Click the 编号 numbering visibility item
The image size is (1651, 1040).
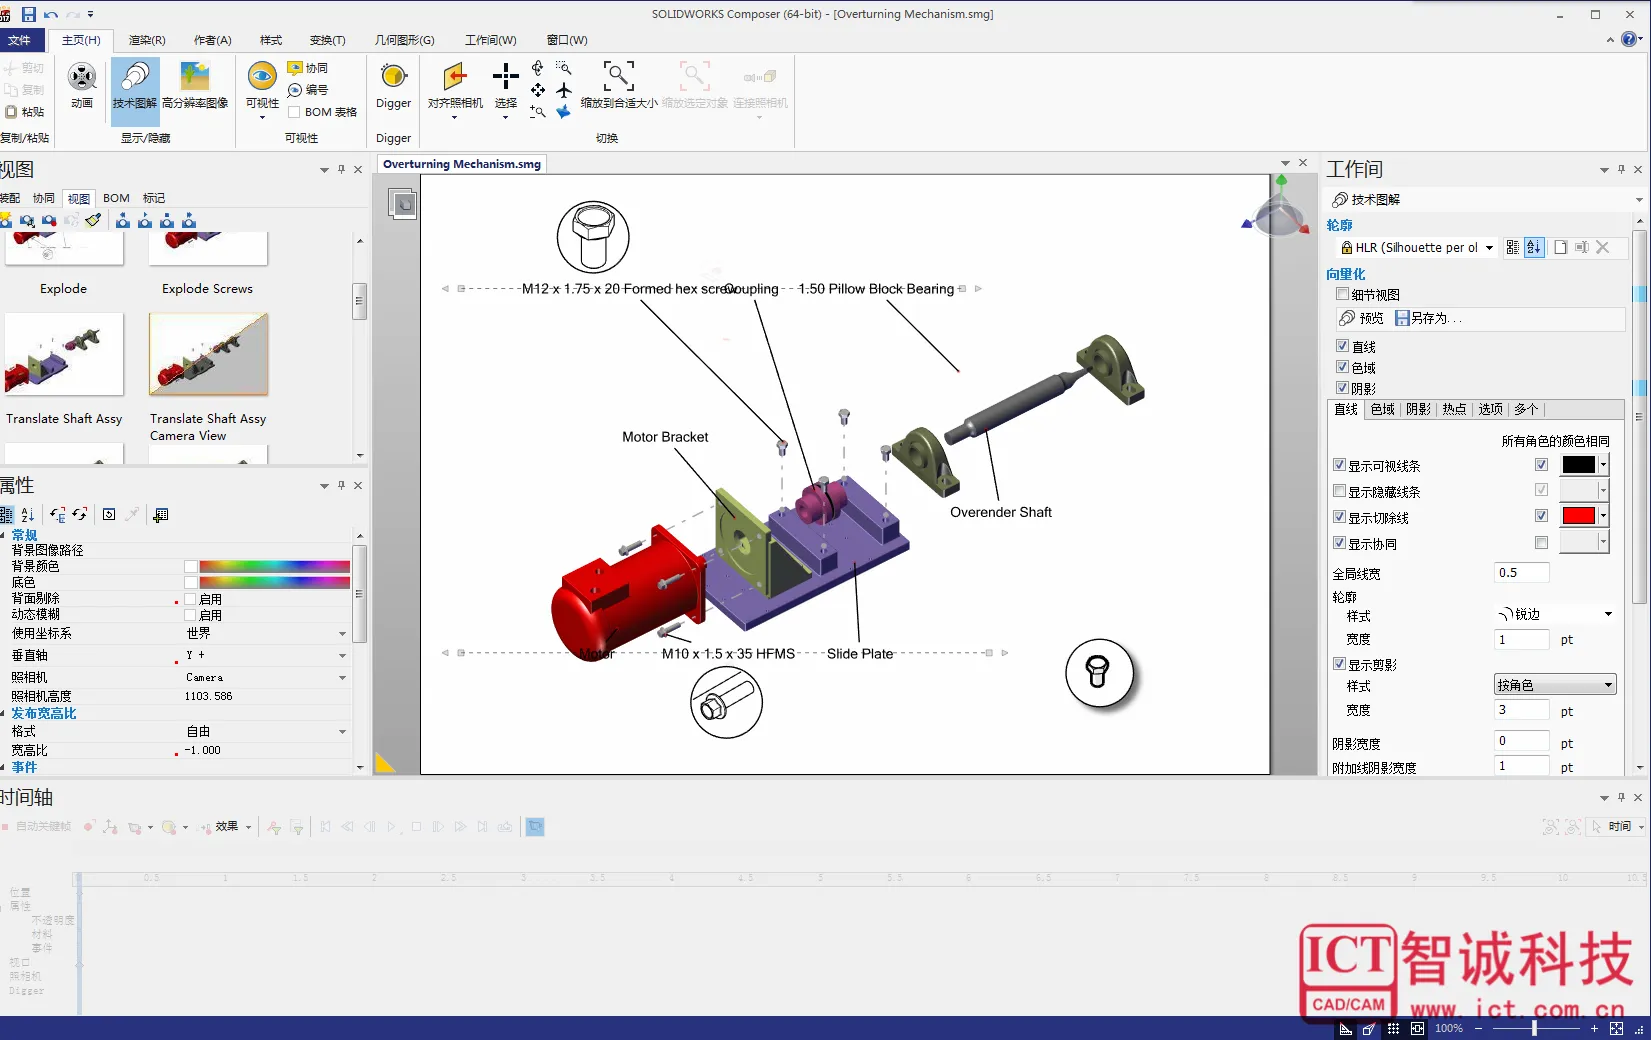308,90
